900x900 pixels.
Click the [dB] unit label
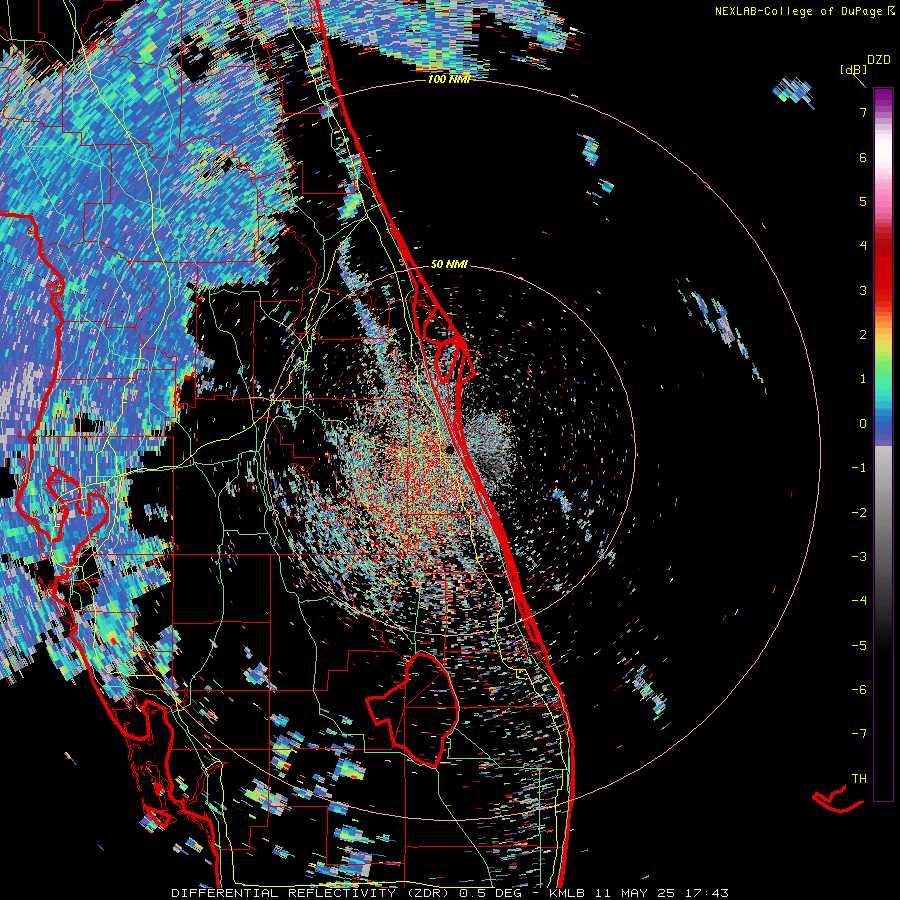point(854,69)
